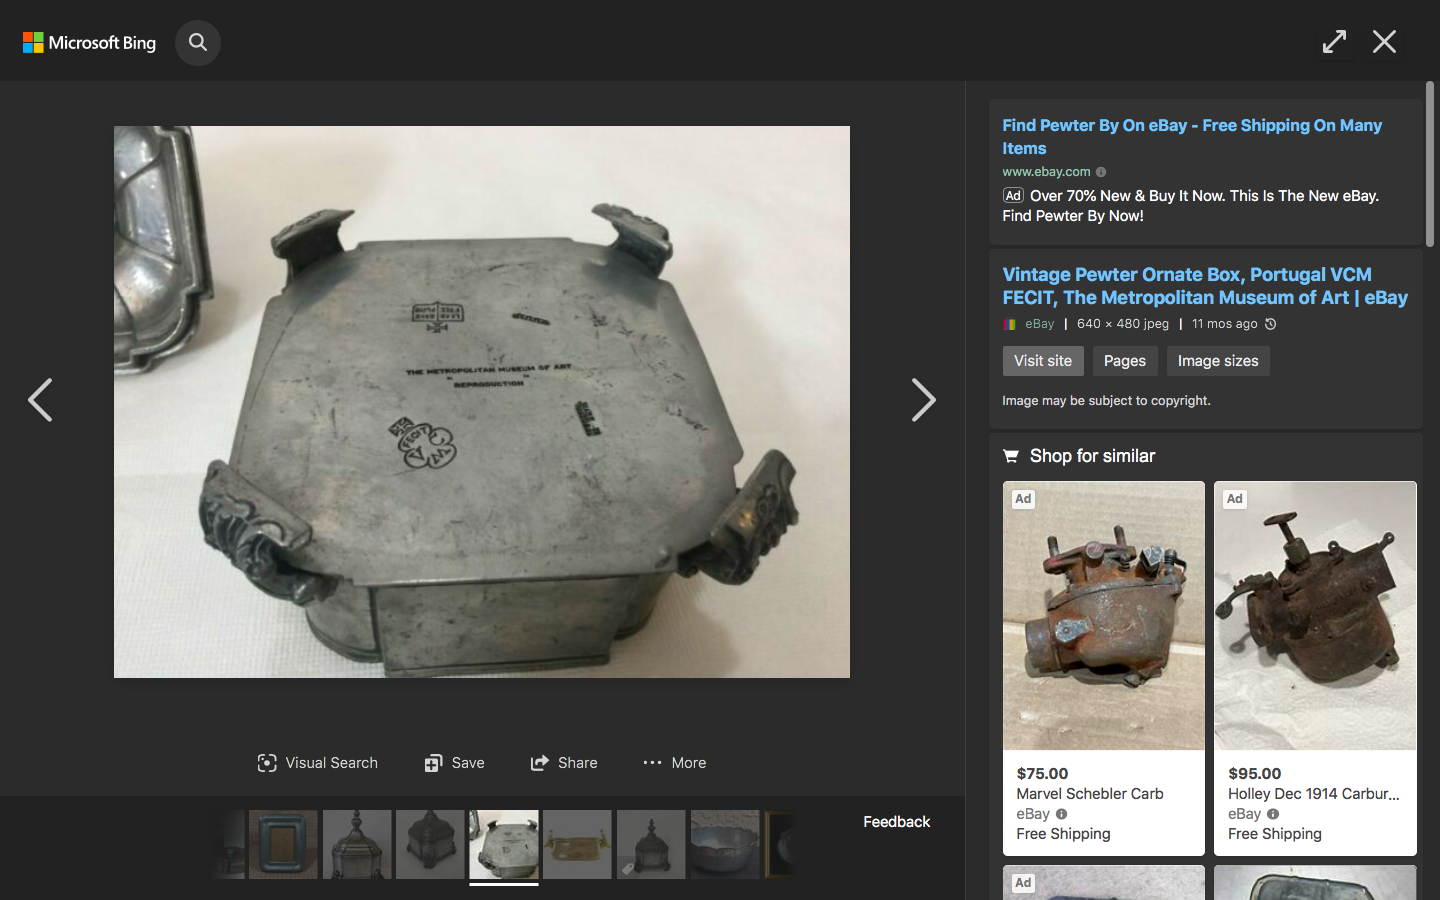
Task: Start Visual Search on this image
Action: [317, 763]
